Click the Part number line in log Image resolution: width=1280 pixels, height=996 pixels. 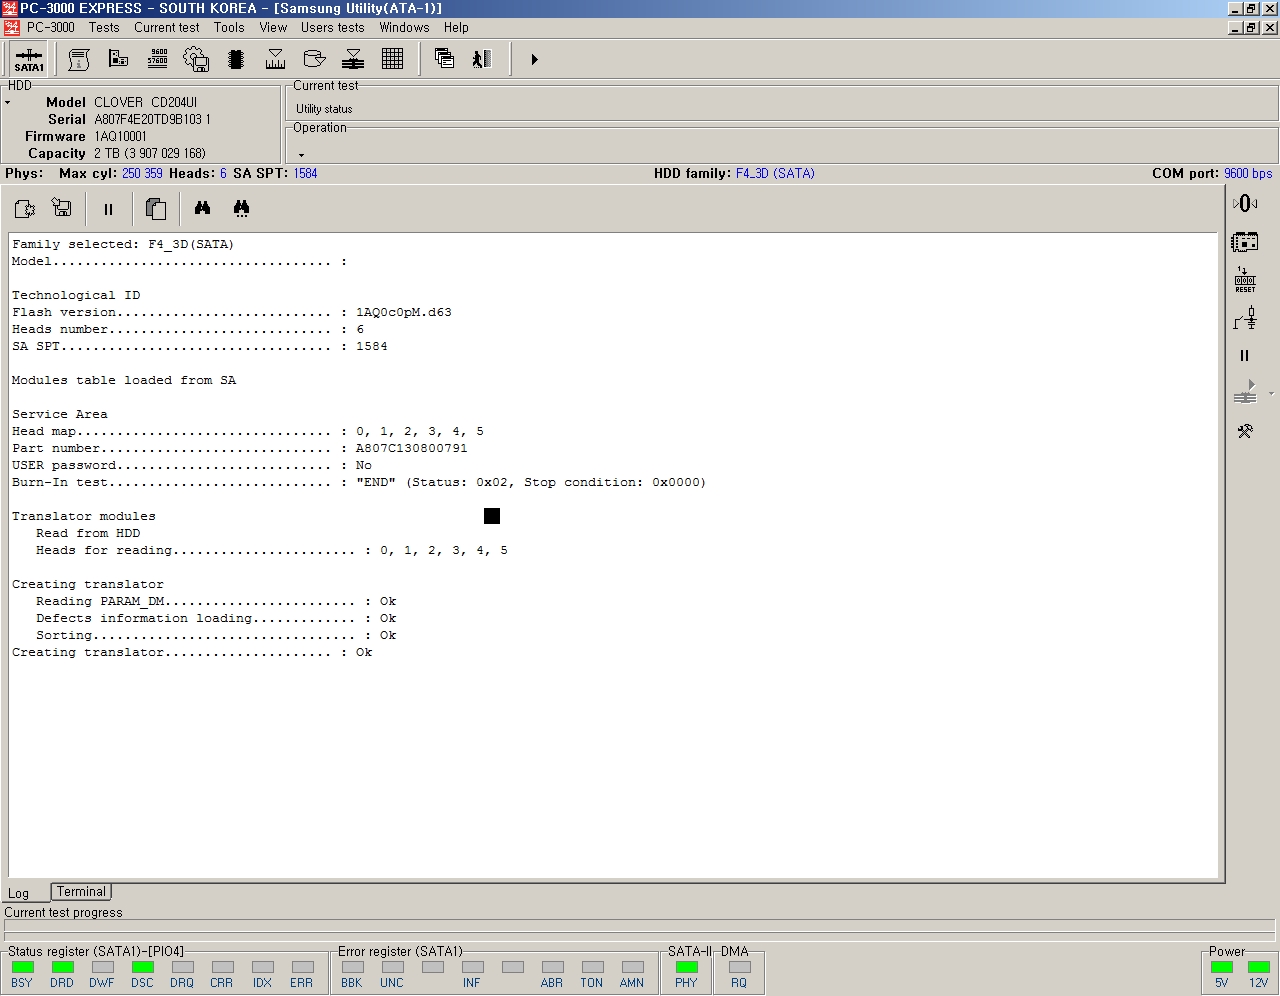click(x=240, y=448)
